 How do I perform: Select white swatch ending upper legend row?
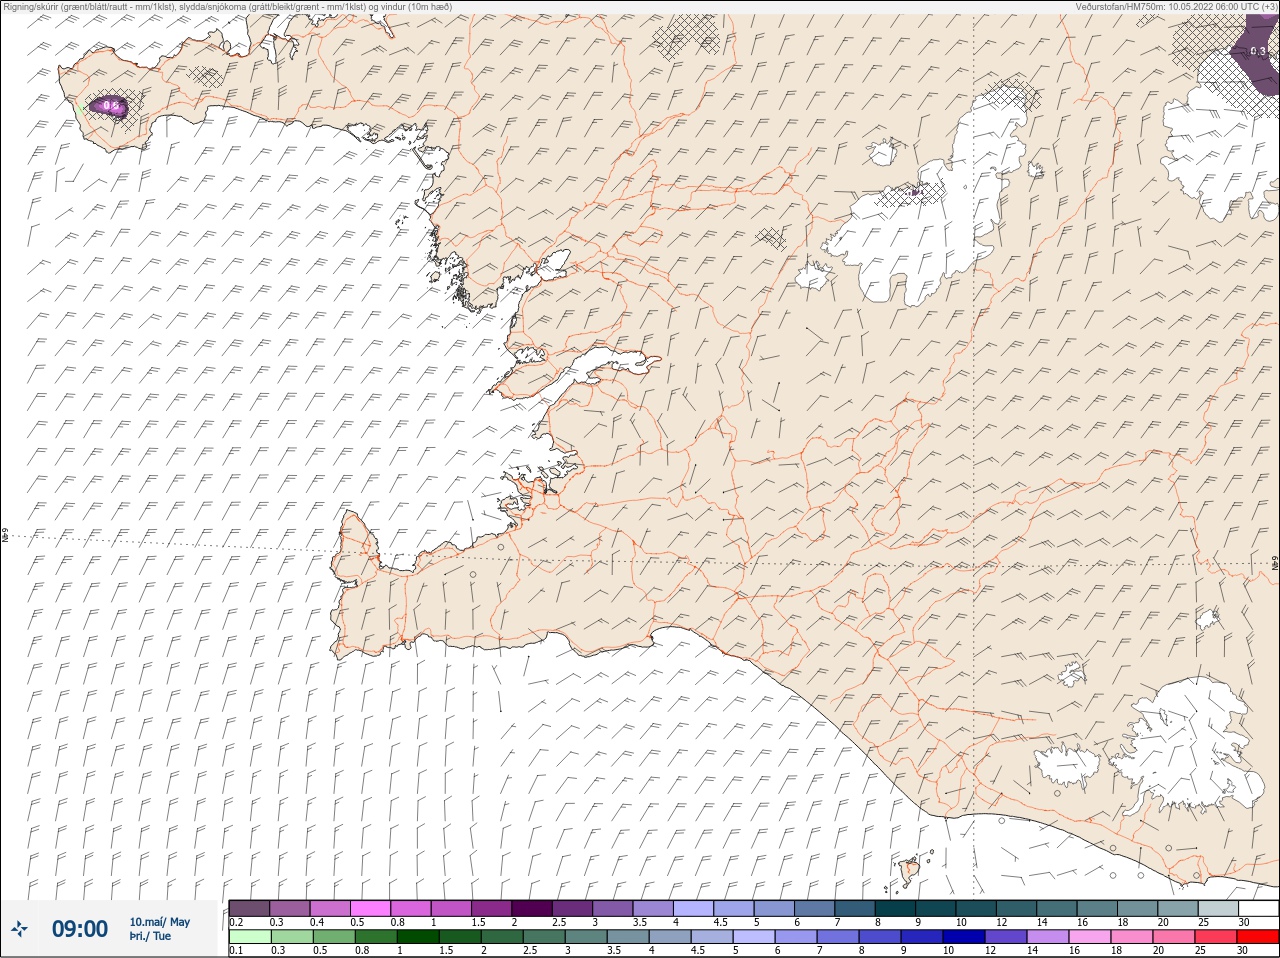click(1258, 908)
